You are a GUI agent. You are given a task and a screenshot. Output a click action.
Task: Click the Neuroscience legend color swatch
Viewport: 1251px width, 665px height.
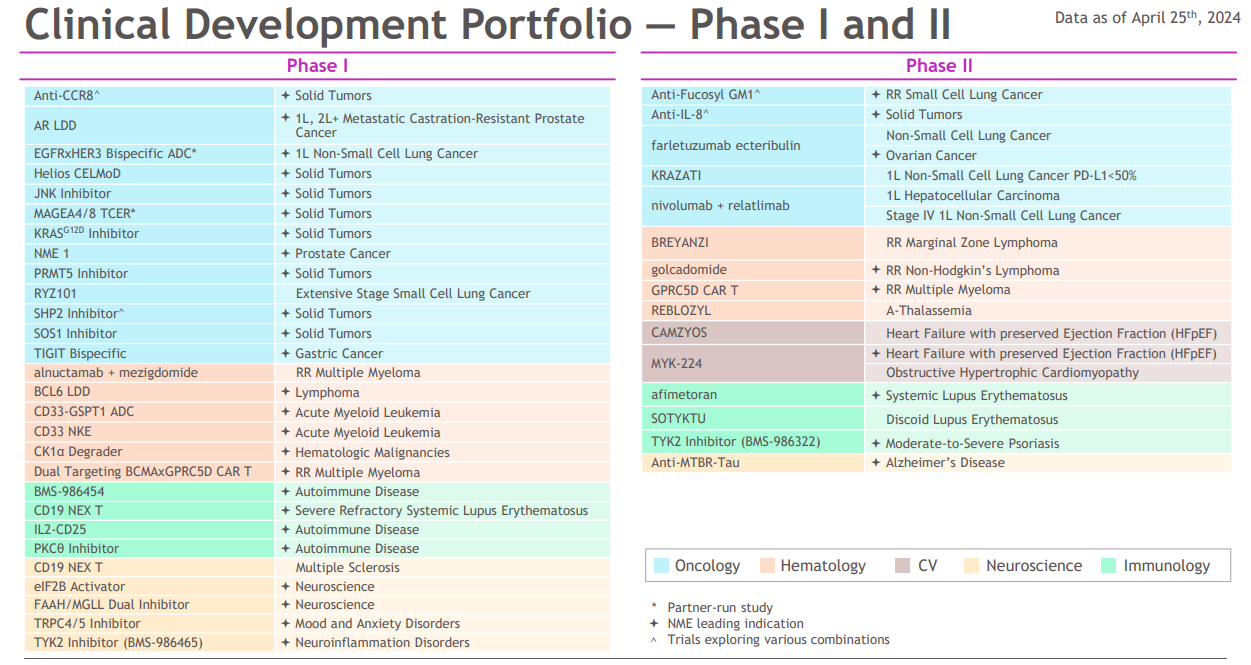[x=971, y=566]
